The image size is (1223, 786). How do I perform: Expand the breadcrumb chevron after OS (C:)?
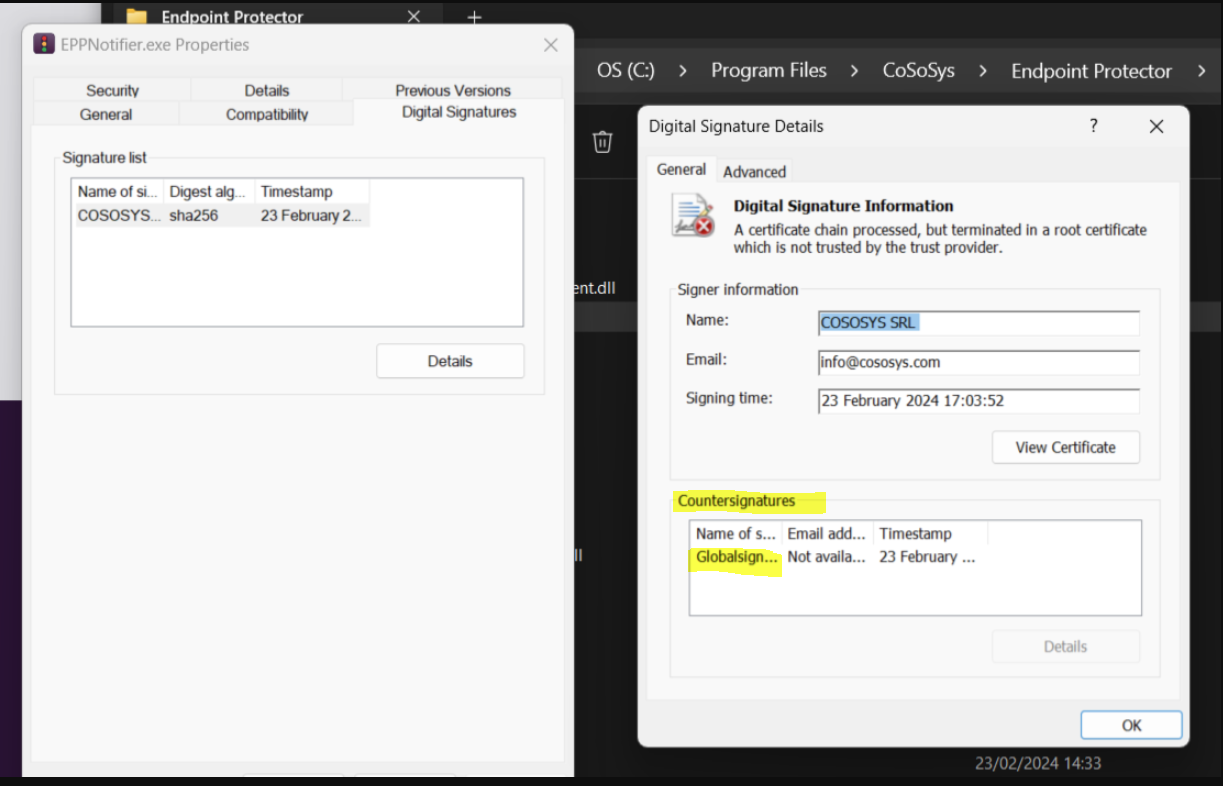coord(681,70)
